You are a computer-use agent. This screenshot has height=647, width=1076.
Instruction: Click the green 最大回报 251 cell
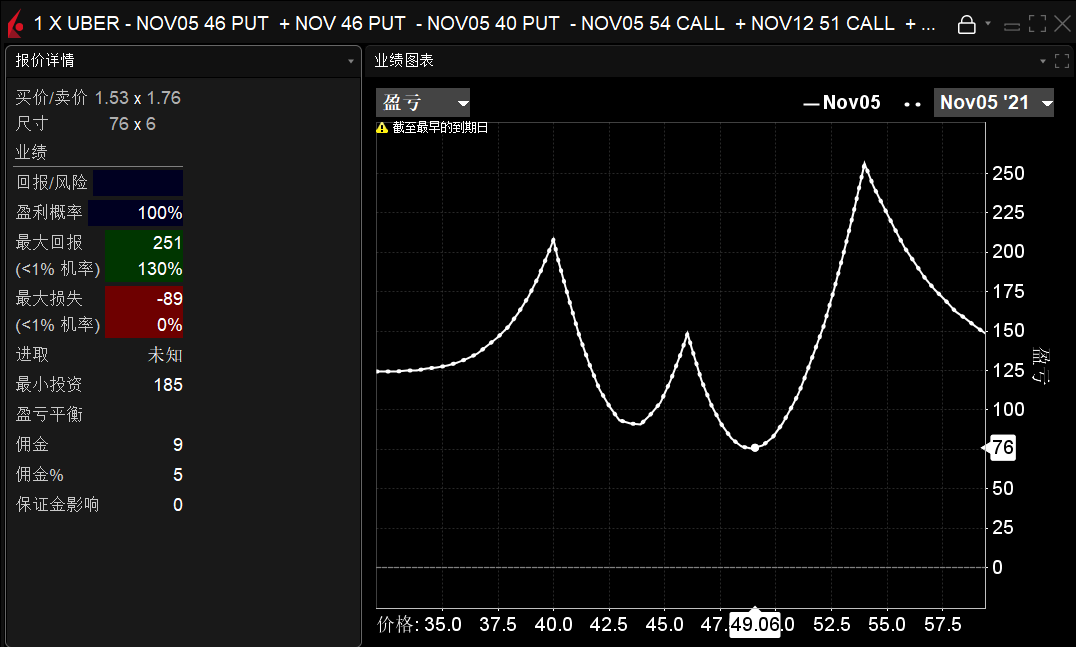144,243
